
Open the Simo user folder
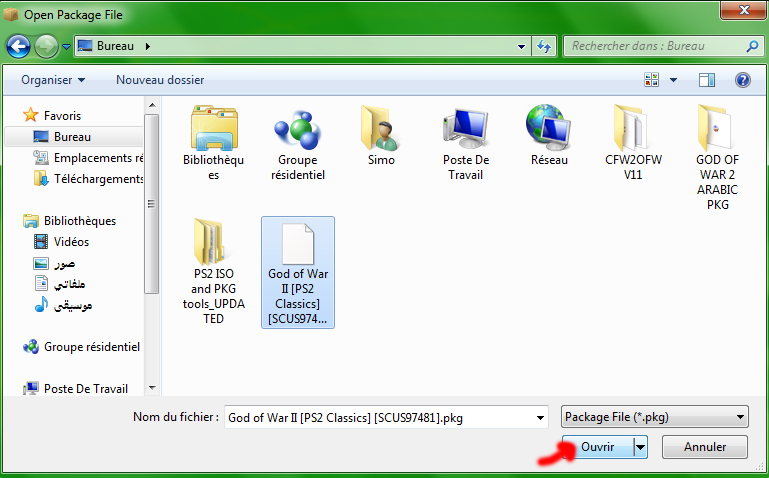(x=381, y=127)
